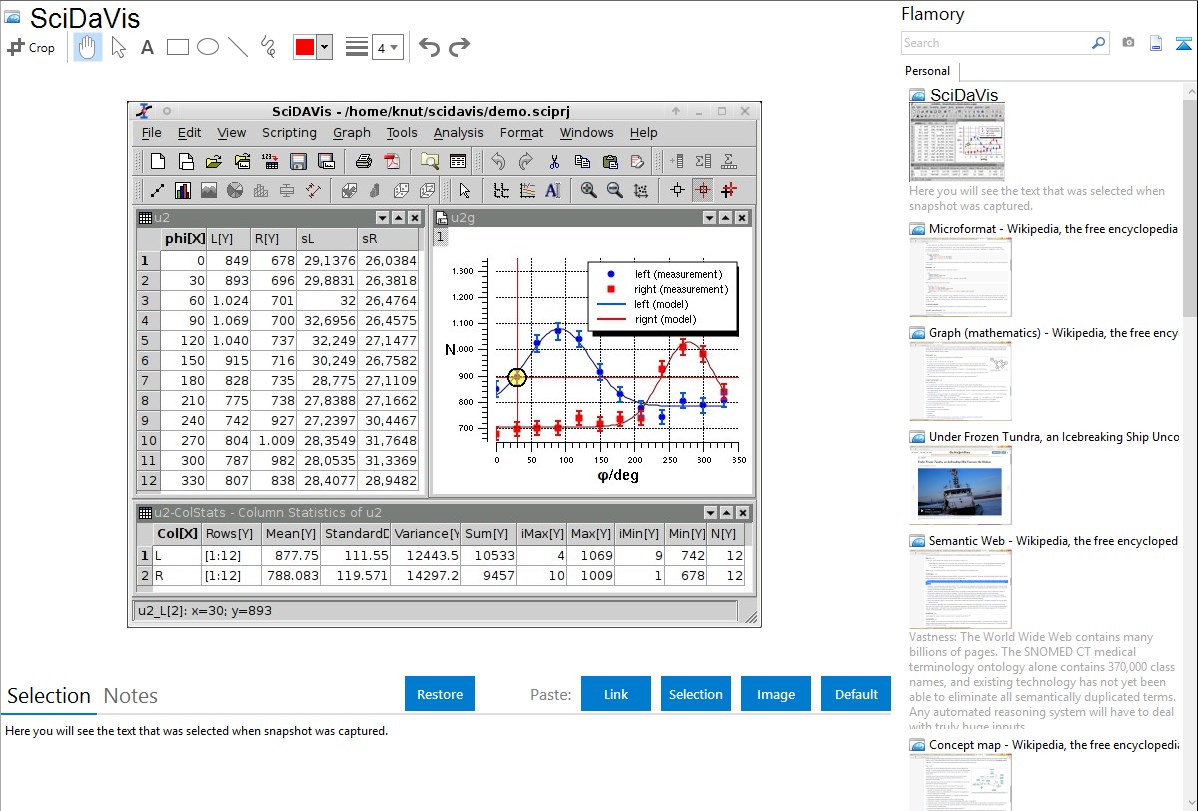Image resolution: width=1198 pixels, height=811 pixels.
Task: Open the Graph menu in SciDAVis
Action: click(x=351, y=133)
